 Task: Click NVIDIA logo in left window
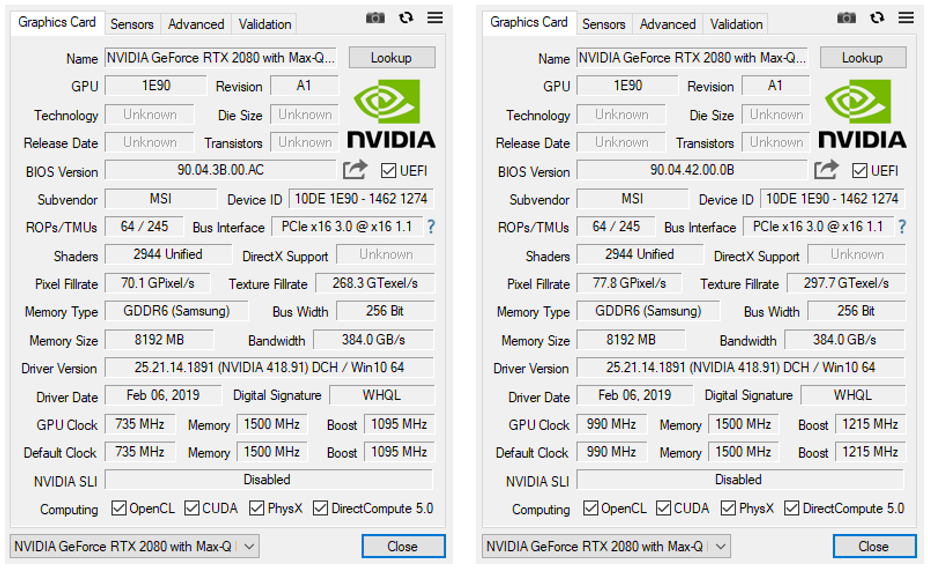[x=391, y=114]
